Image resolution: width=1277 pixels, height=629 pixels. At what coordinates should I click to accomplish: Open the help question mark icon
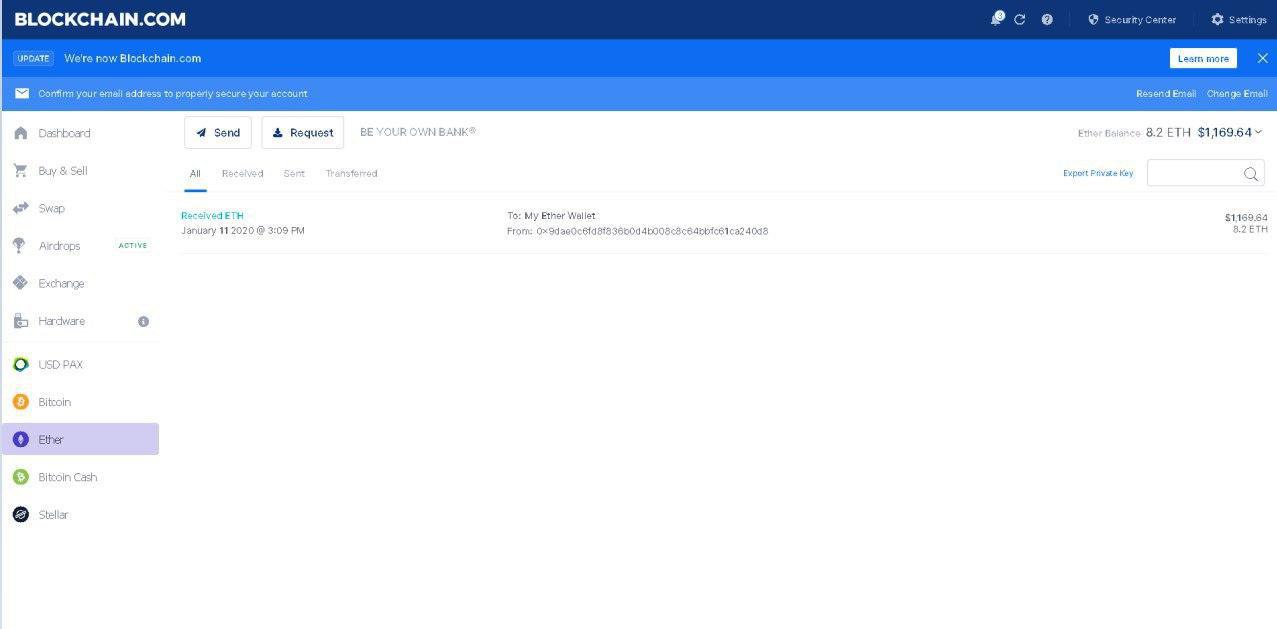coord(1047,19)
